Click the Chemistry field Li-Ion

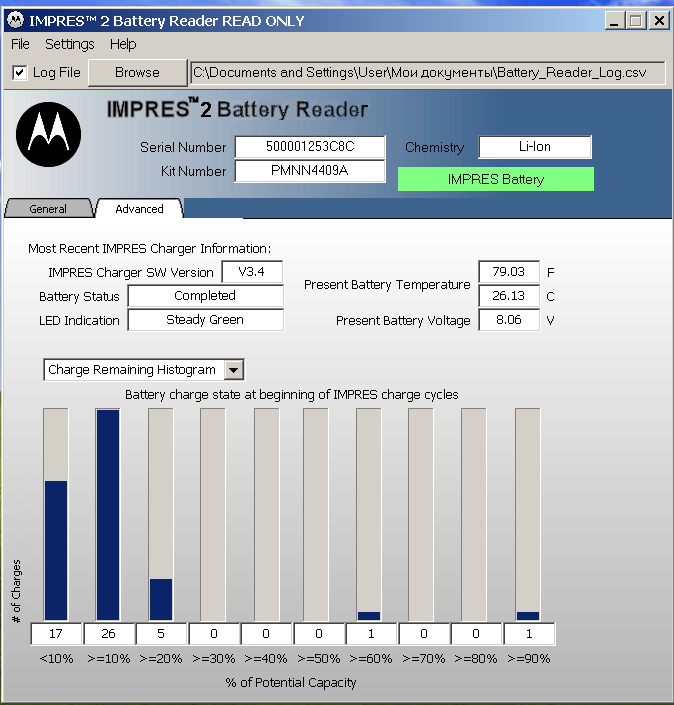pyautogui.click(x=535, y=147)
